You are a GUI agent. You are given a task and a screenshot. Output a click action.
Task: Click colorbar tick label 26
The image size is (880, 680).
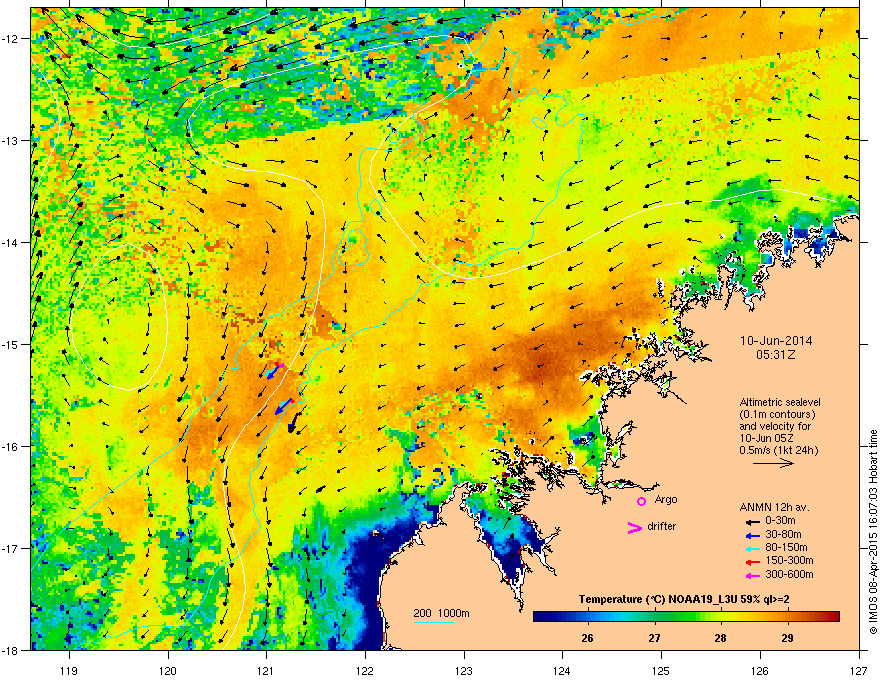[588, 638]
